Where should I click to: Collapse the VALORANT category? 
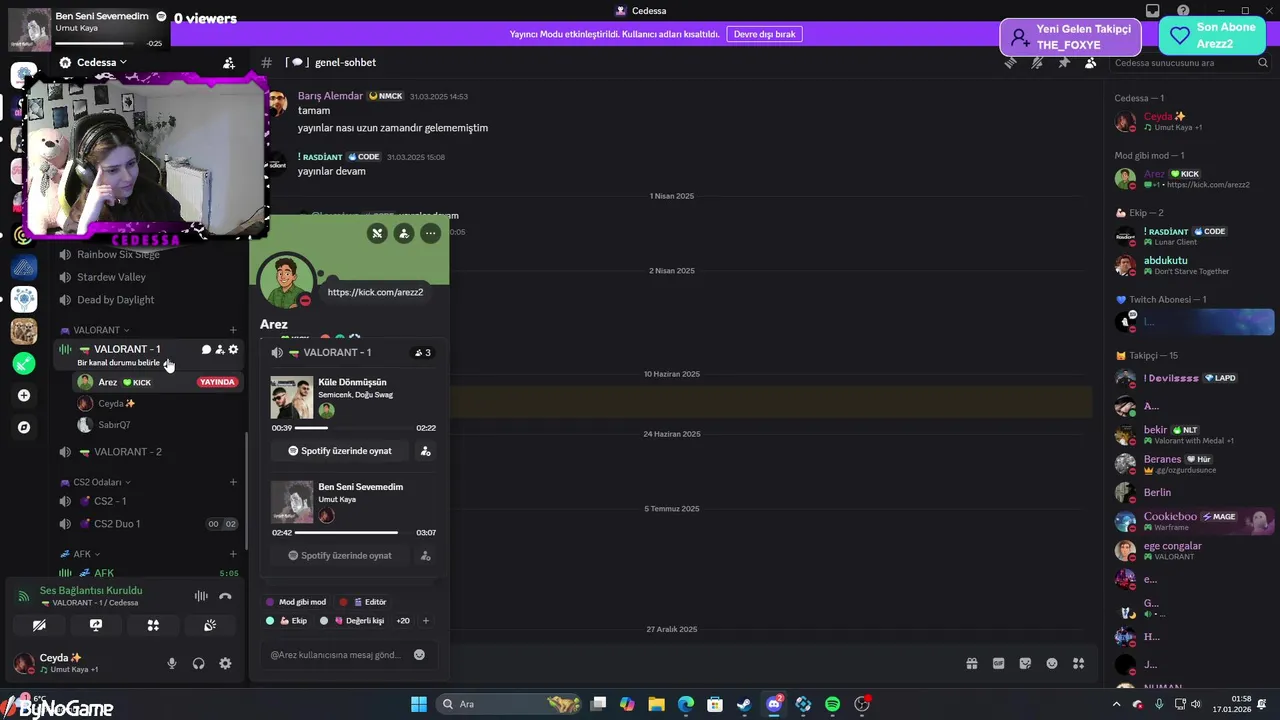click(94, 330)
